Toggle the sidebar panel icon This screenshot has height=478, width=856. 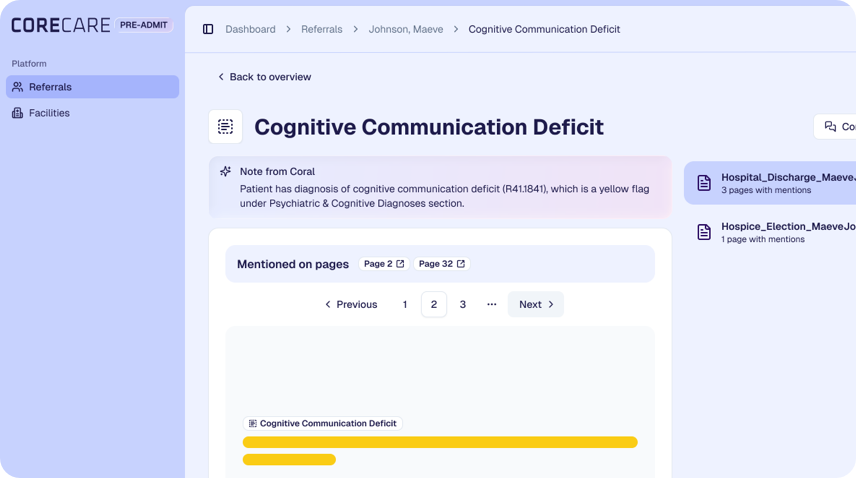(x=208, y=29)
